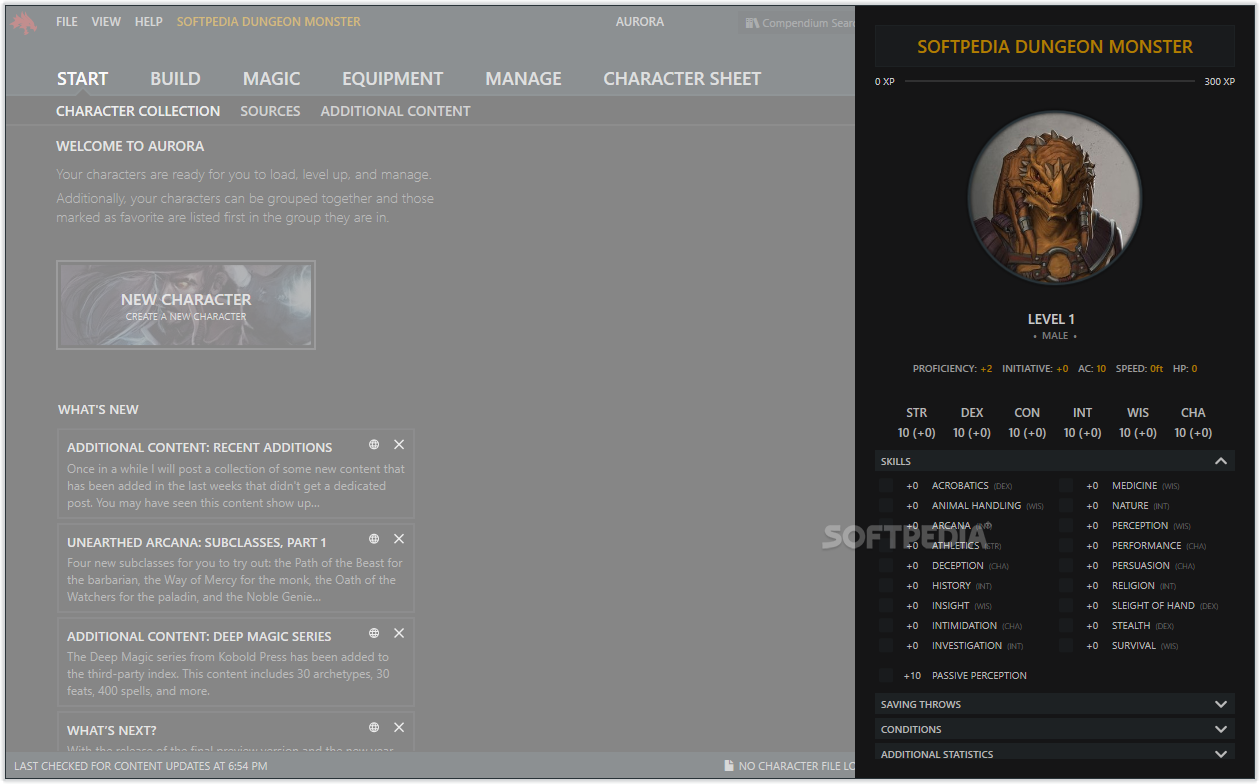Open the Character Sheet tab
This screenshot has height=784, width=1260.
682,78
